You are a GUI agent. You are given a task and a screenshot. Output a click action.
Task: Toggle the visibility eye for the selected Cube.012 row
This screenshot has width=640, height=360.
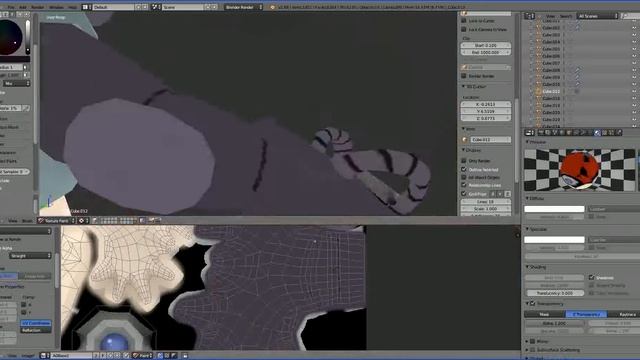point(635,91)
